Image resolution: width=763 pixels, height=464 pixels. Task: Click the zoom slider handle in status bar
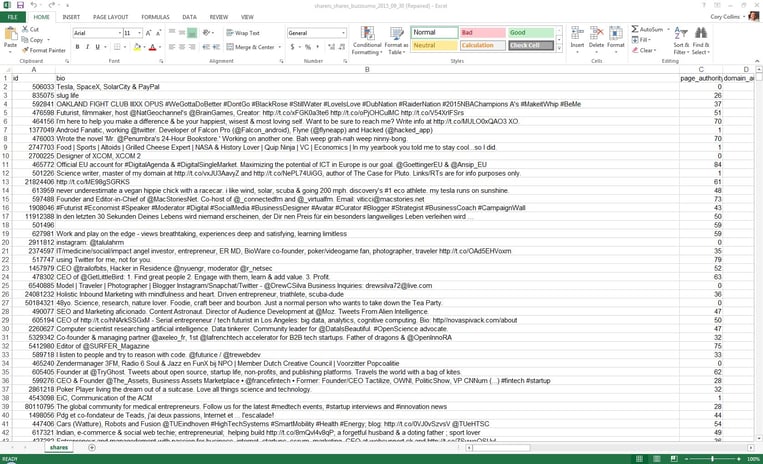tap(712, 459)
